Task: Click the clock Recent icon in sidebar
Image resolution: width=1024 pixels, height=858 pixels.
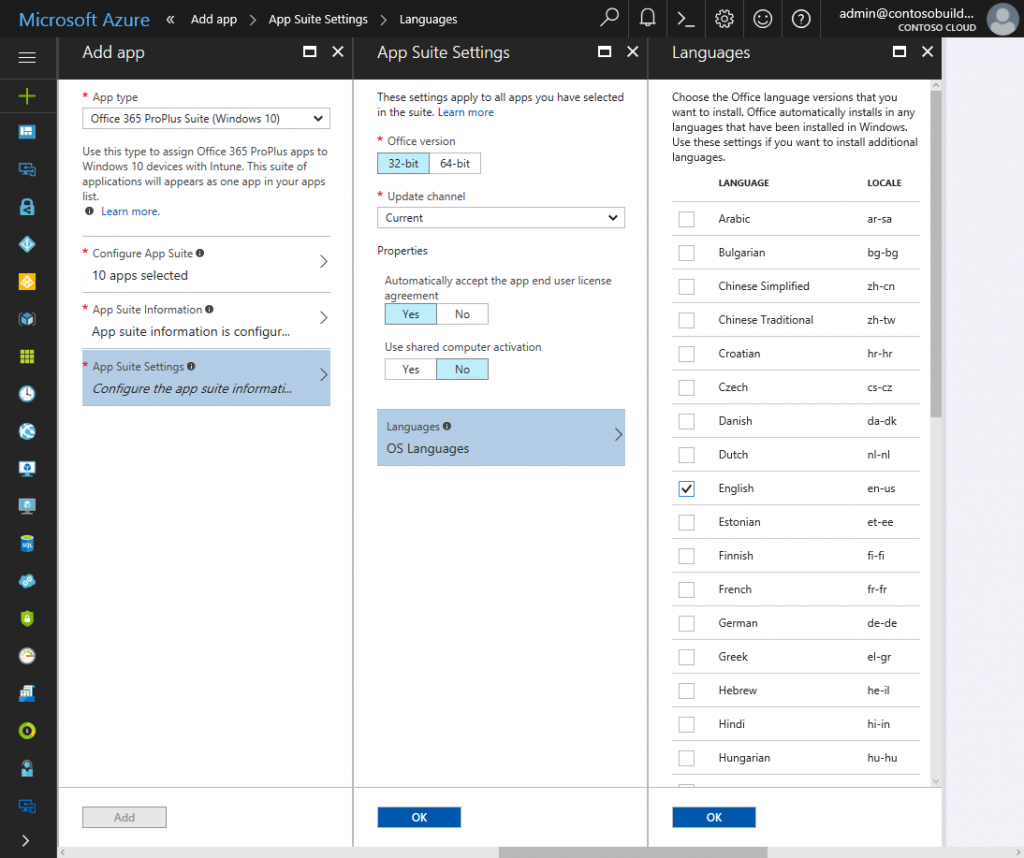Action: pyautogui.click(x=27, y=394)
